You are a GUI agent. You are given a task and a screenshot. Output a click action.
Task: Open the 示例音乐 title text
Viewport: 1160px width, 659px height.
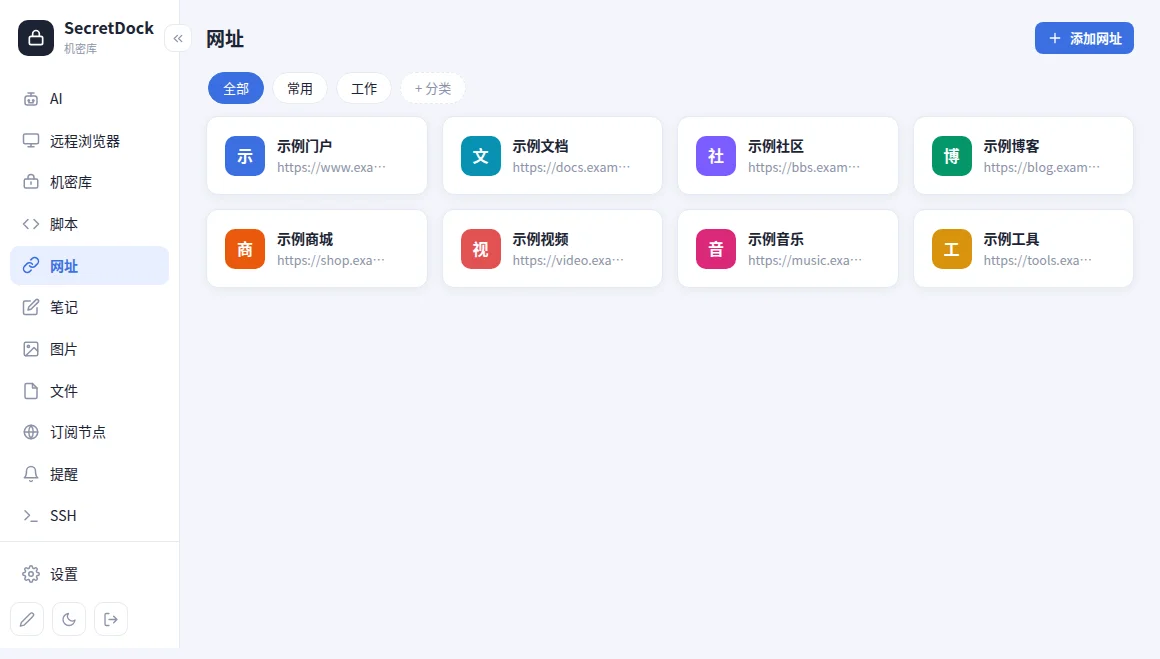click(x=776, y=239)
